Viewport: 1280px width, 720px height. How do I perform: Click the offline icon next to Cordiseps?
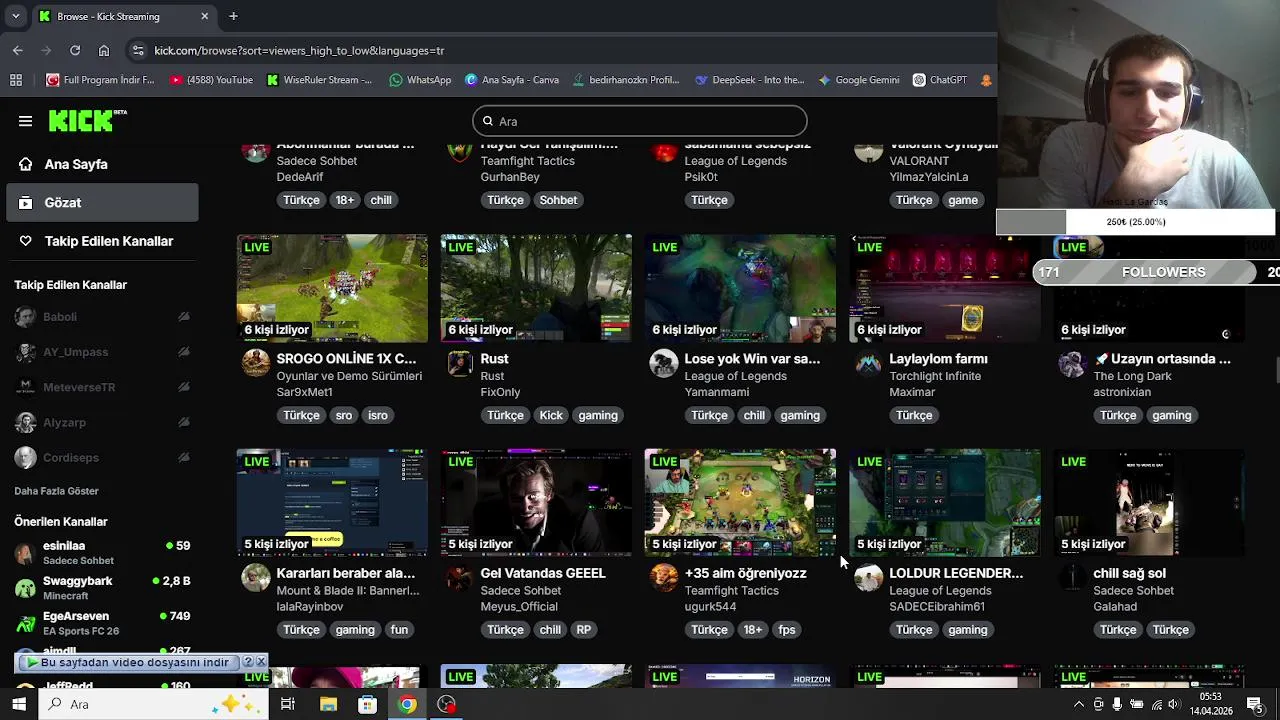pos(184,457)
